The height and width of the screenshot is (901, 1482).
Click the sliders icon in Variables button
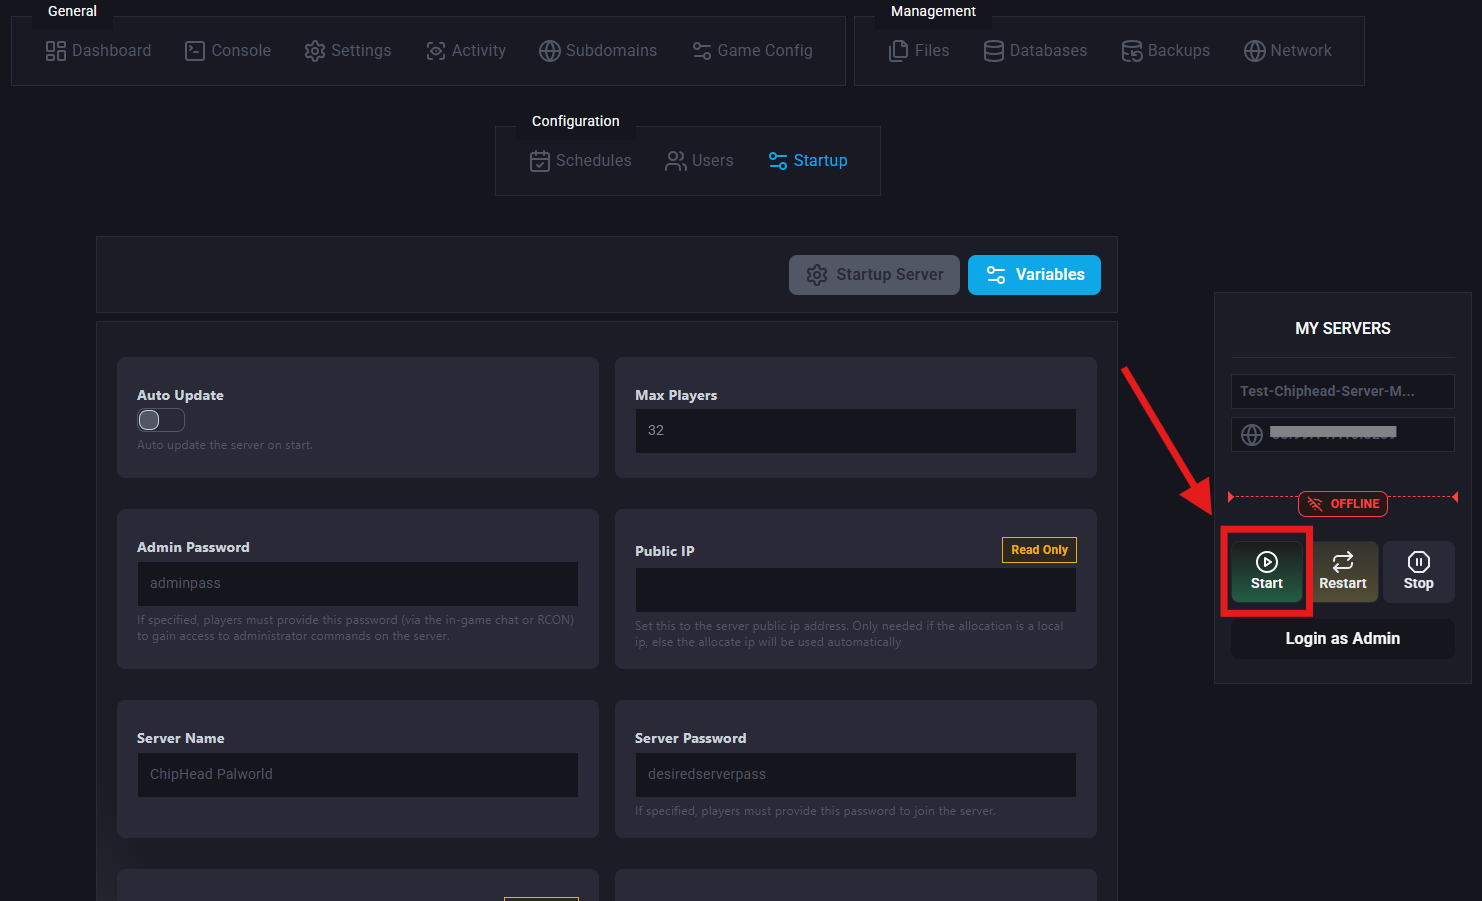(996, 275)
